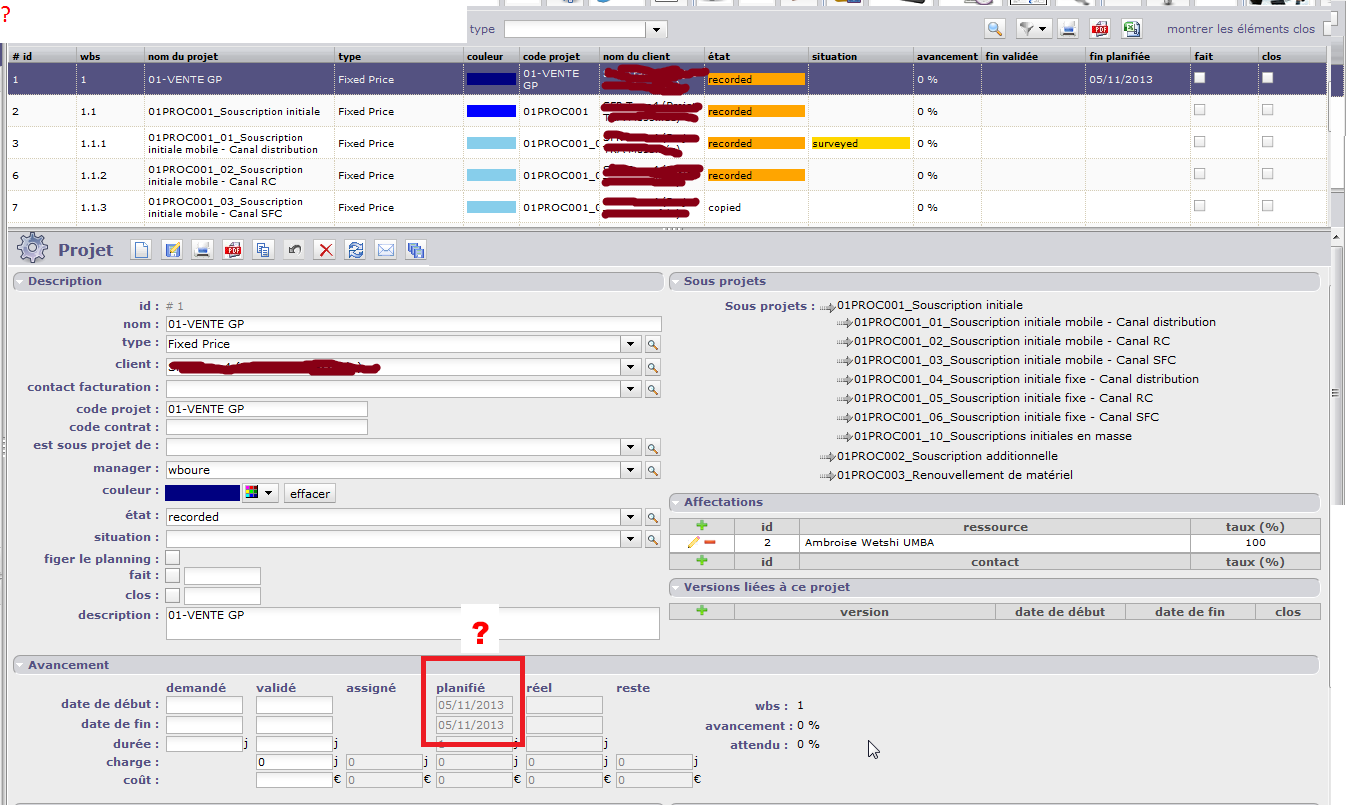Tick the 'clos' checkbox in Description
Image resolution: width=1349 pixels, height=805 pixels.
point(173,596)
